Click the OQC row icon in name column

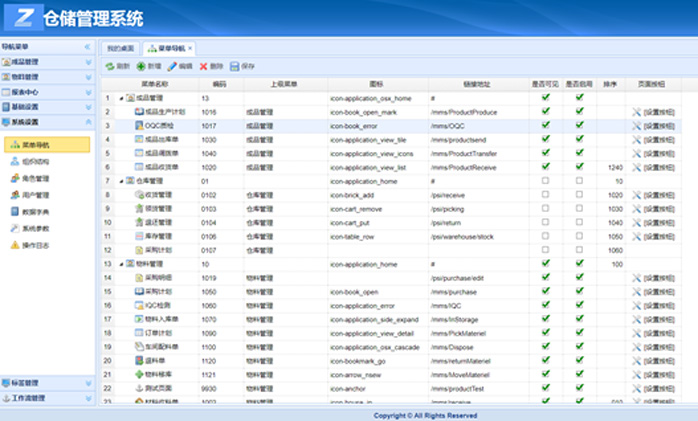pos(139,125)
